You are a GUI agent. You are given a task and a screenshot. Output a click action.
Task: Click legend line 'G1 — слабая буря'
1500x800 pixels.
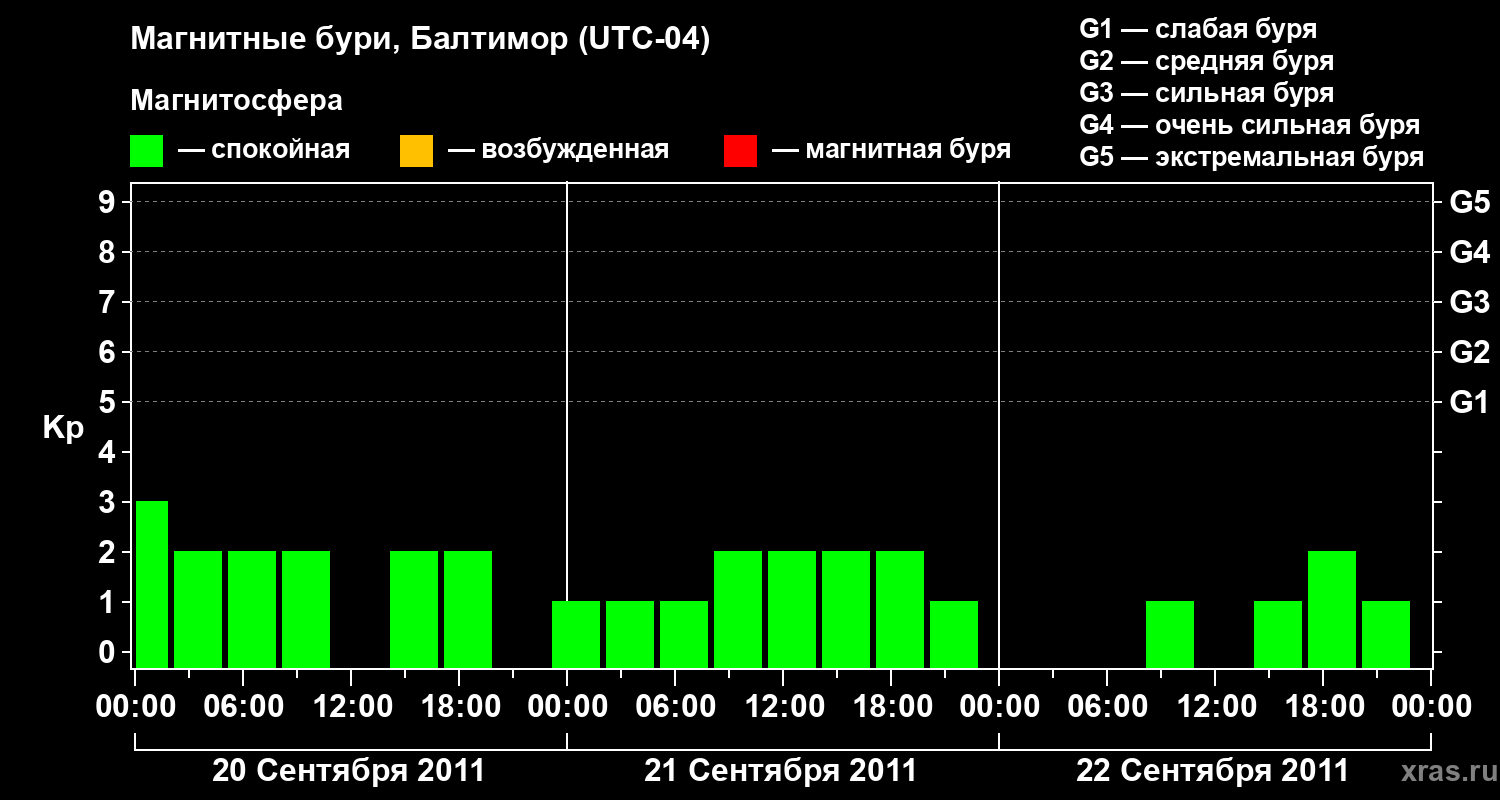1198,29
